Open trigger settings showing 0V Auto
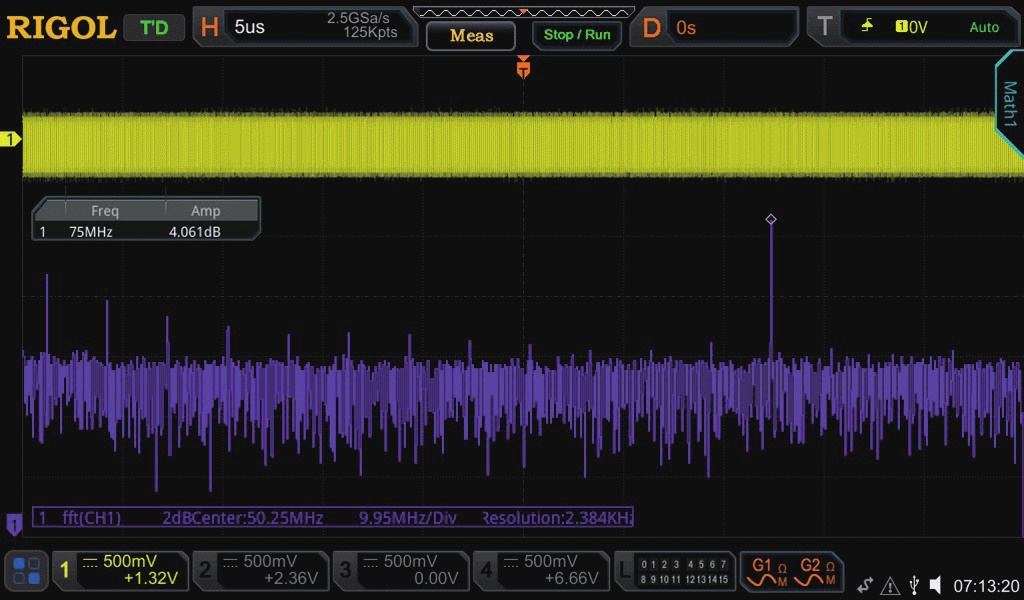This screenshot has height=600, width=1024. pyautogui.click(x=921, y=27)
